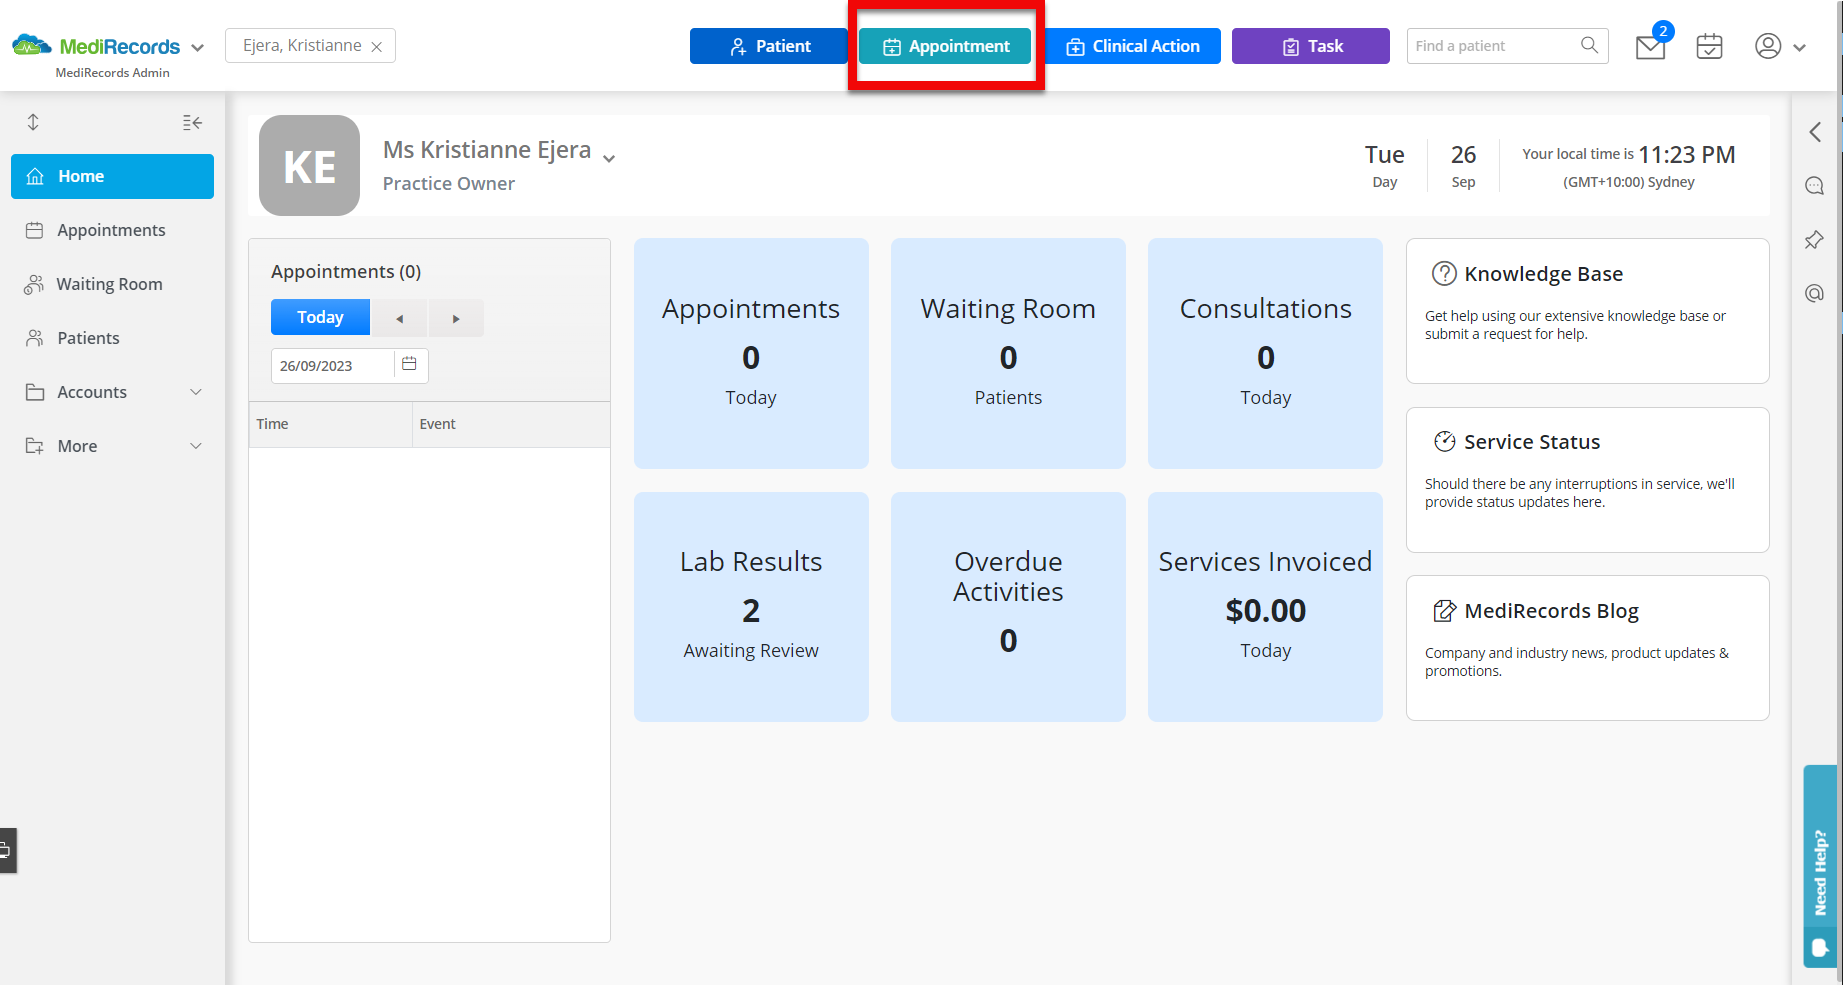Image resolution: width=1843 pixels, height=985 pixels.
Task: Create a new Task
Action: pos(1310,46)
